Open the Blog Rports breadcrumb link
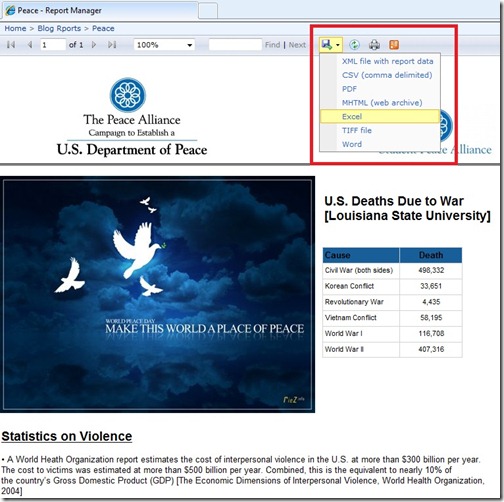This screenshot has width=504, height=502. click(59, 28)
